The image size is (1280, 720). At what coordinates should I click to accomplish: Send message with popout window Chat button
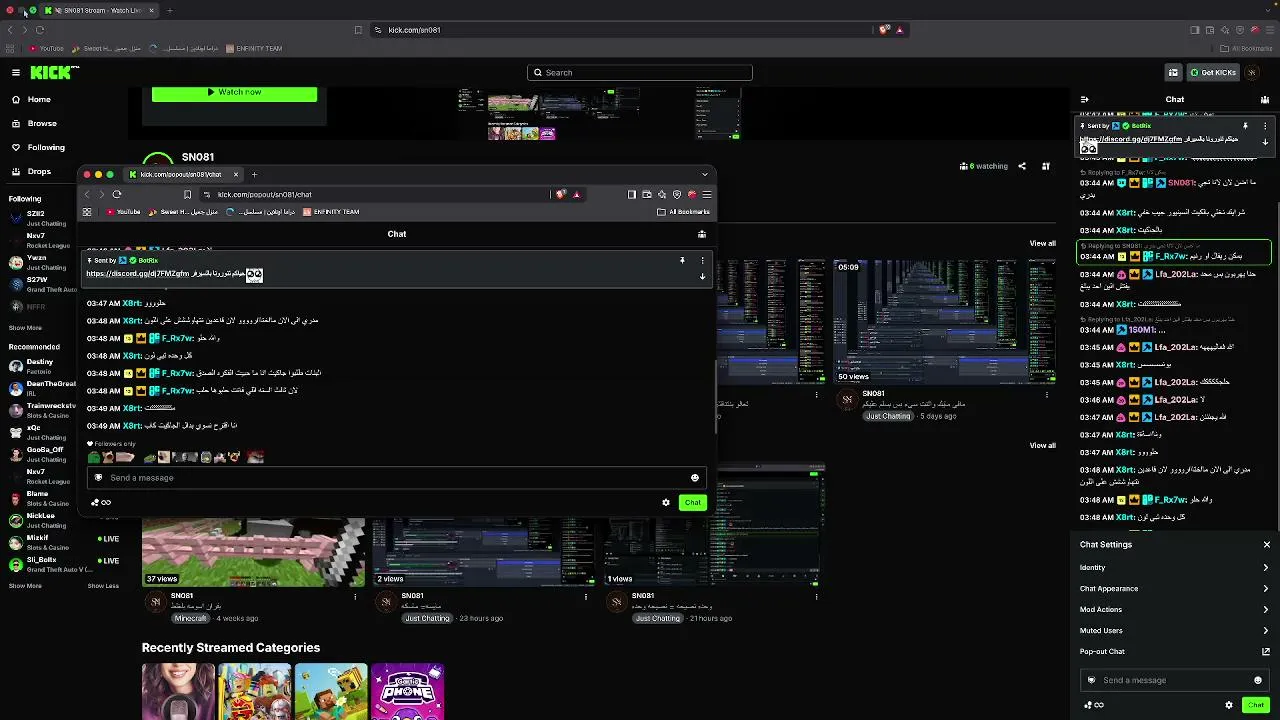click(x=692, y=502)
